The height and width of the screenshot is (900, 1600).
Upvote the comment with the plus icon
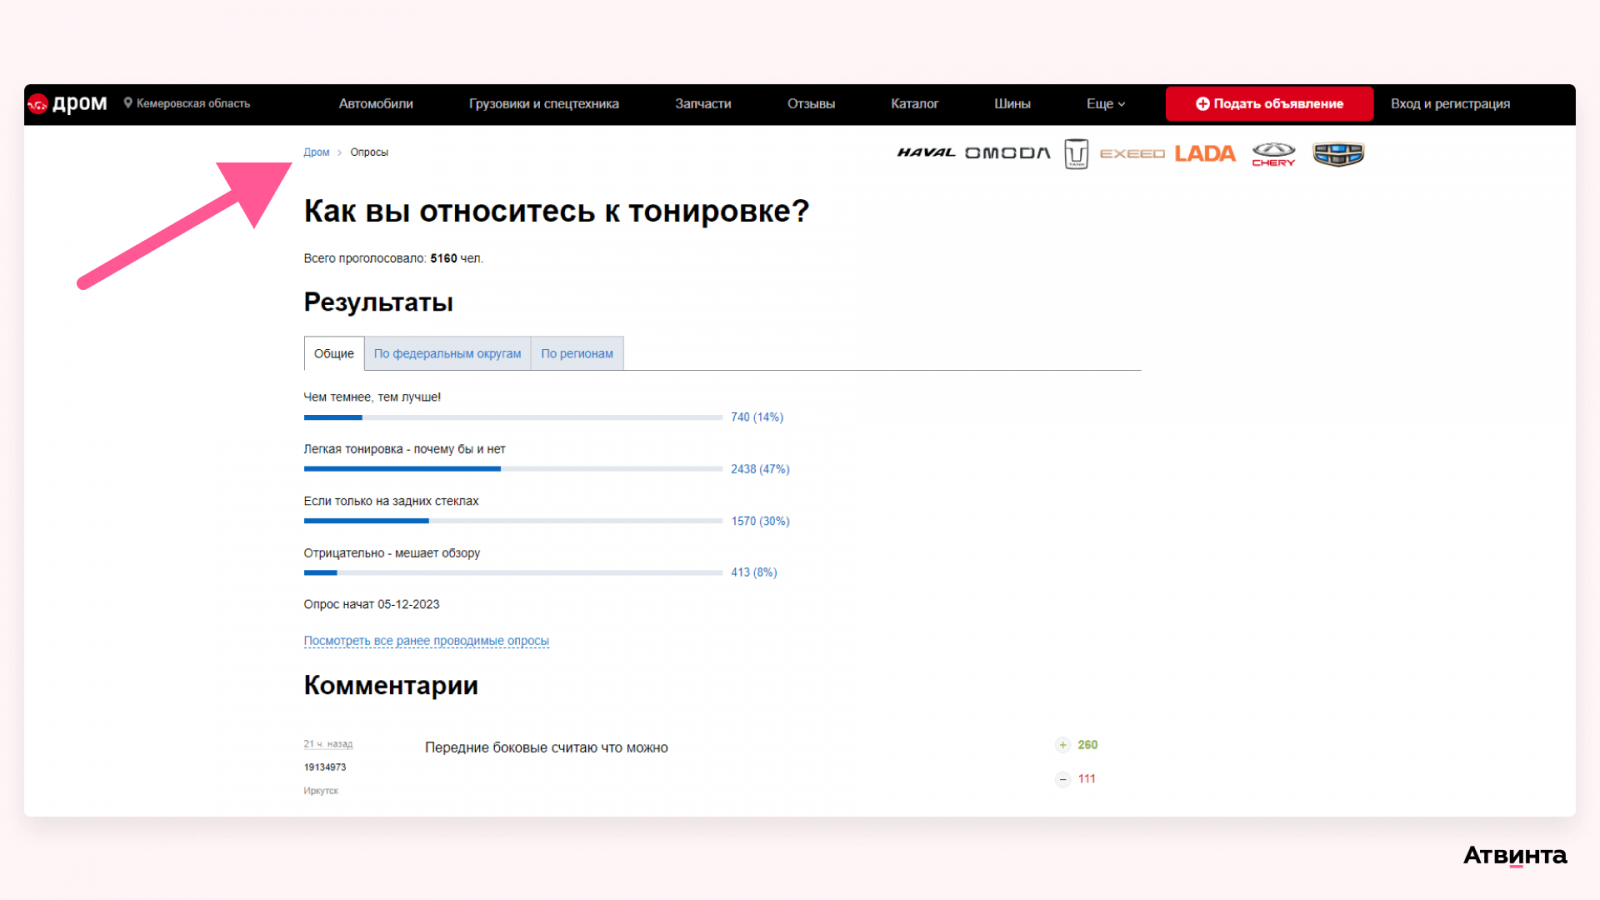click(1063, 745)
